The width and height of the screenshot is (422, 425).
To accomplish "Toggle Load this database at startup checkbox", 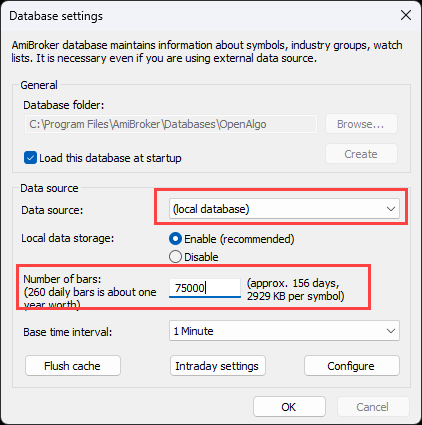I will tap(30, 158).
